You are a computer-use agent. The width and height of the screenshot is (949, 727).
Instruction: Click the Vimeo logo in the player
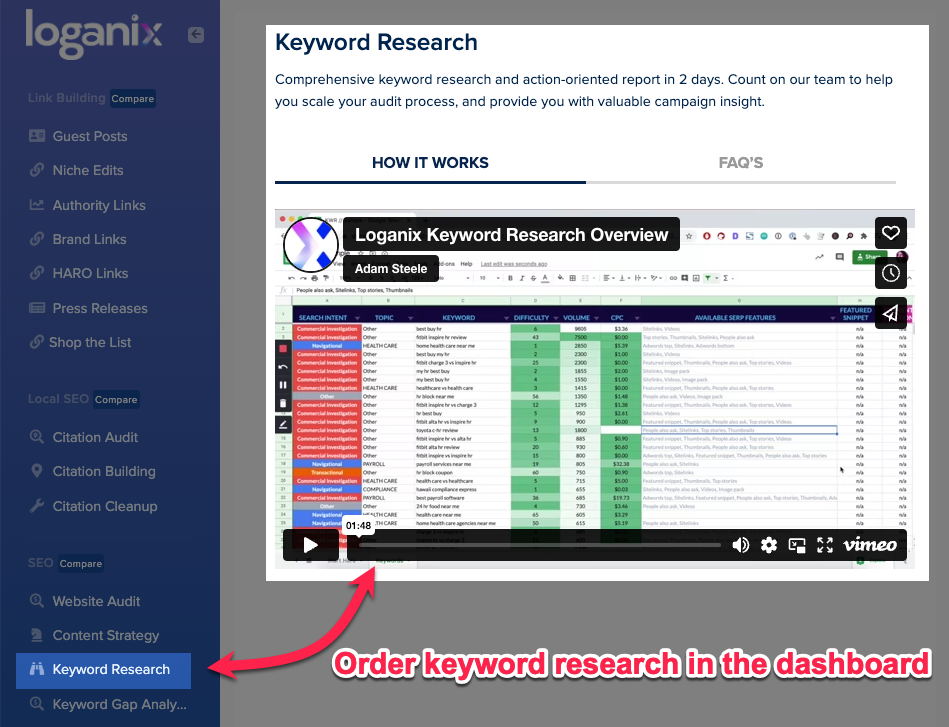(870, 545)
